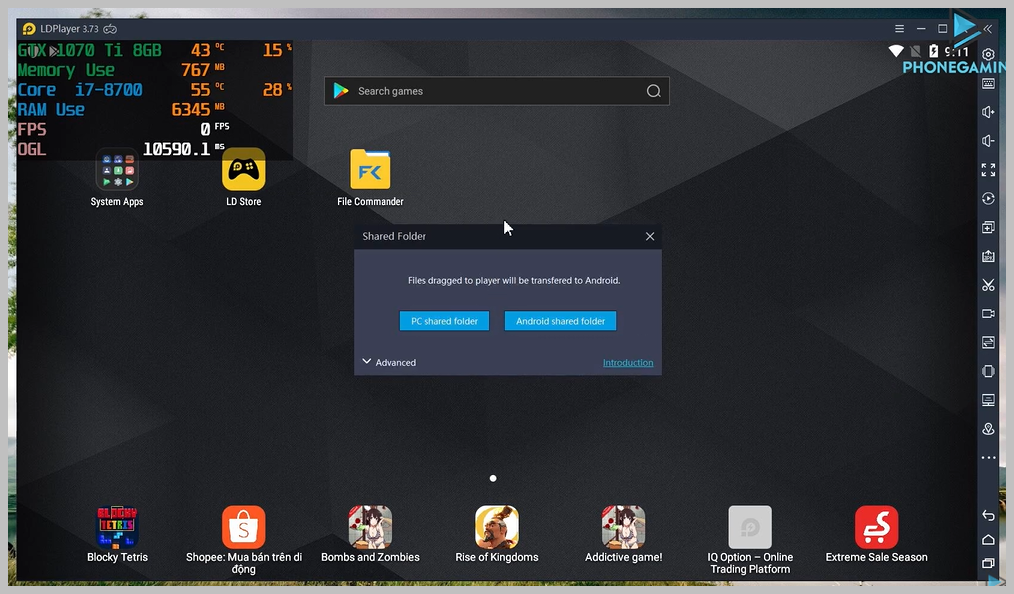
Task: Click PC shared folder button
Action: point(444,321)
